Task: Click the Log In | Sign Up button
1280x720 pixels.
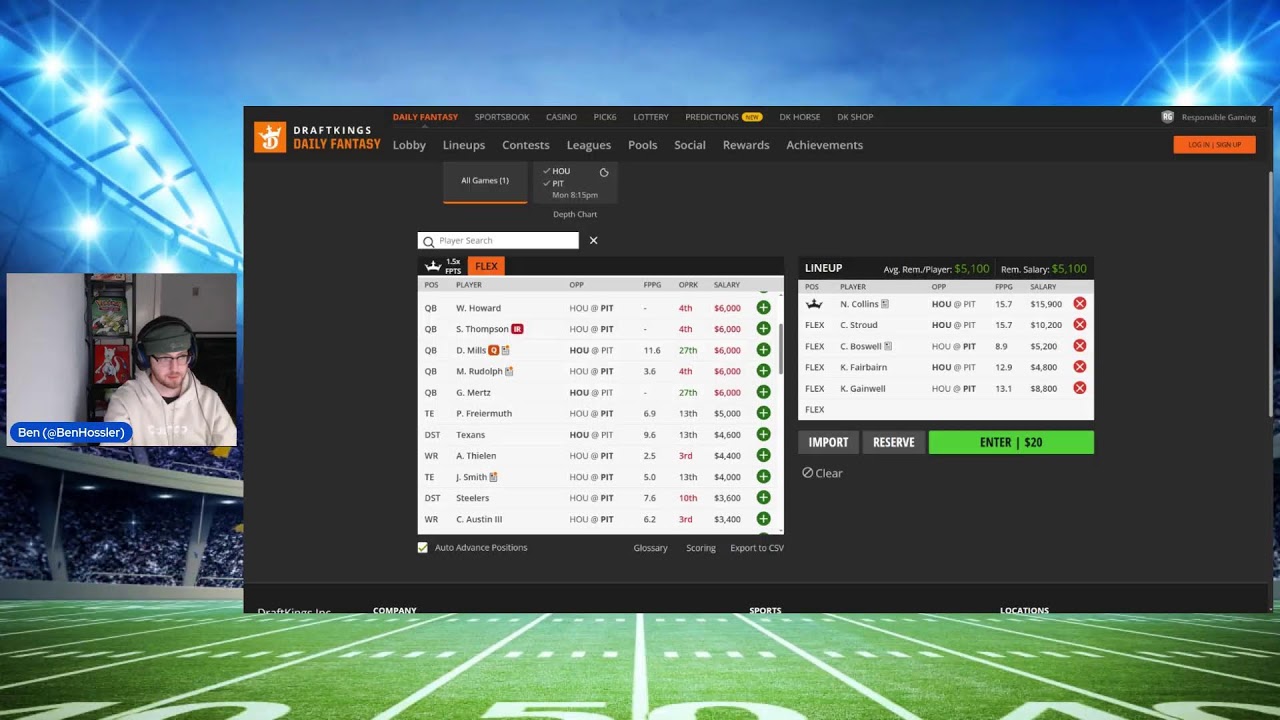Action: pyautogui.click(x=1214, y=145)
